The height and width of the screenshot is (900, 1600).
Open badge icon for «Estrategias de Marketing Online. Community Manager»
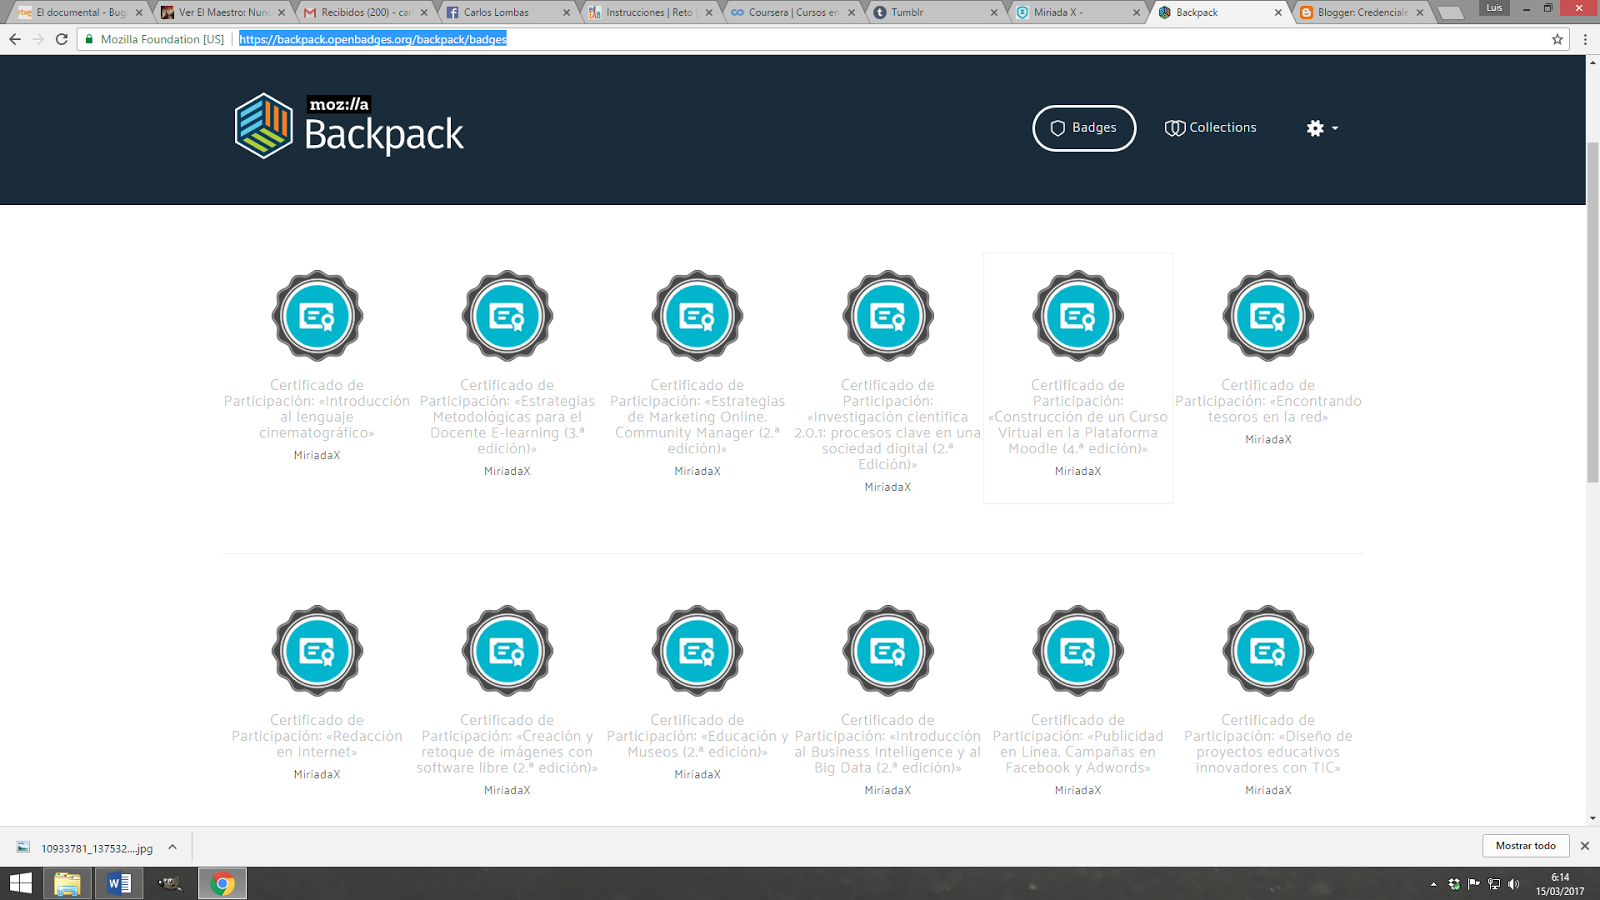697,316
